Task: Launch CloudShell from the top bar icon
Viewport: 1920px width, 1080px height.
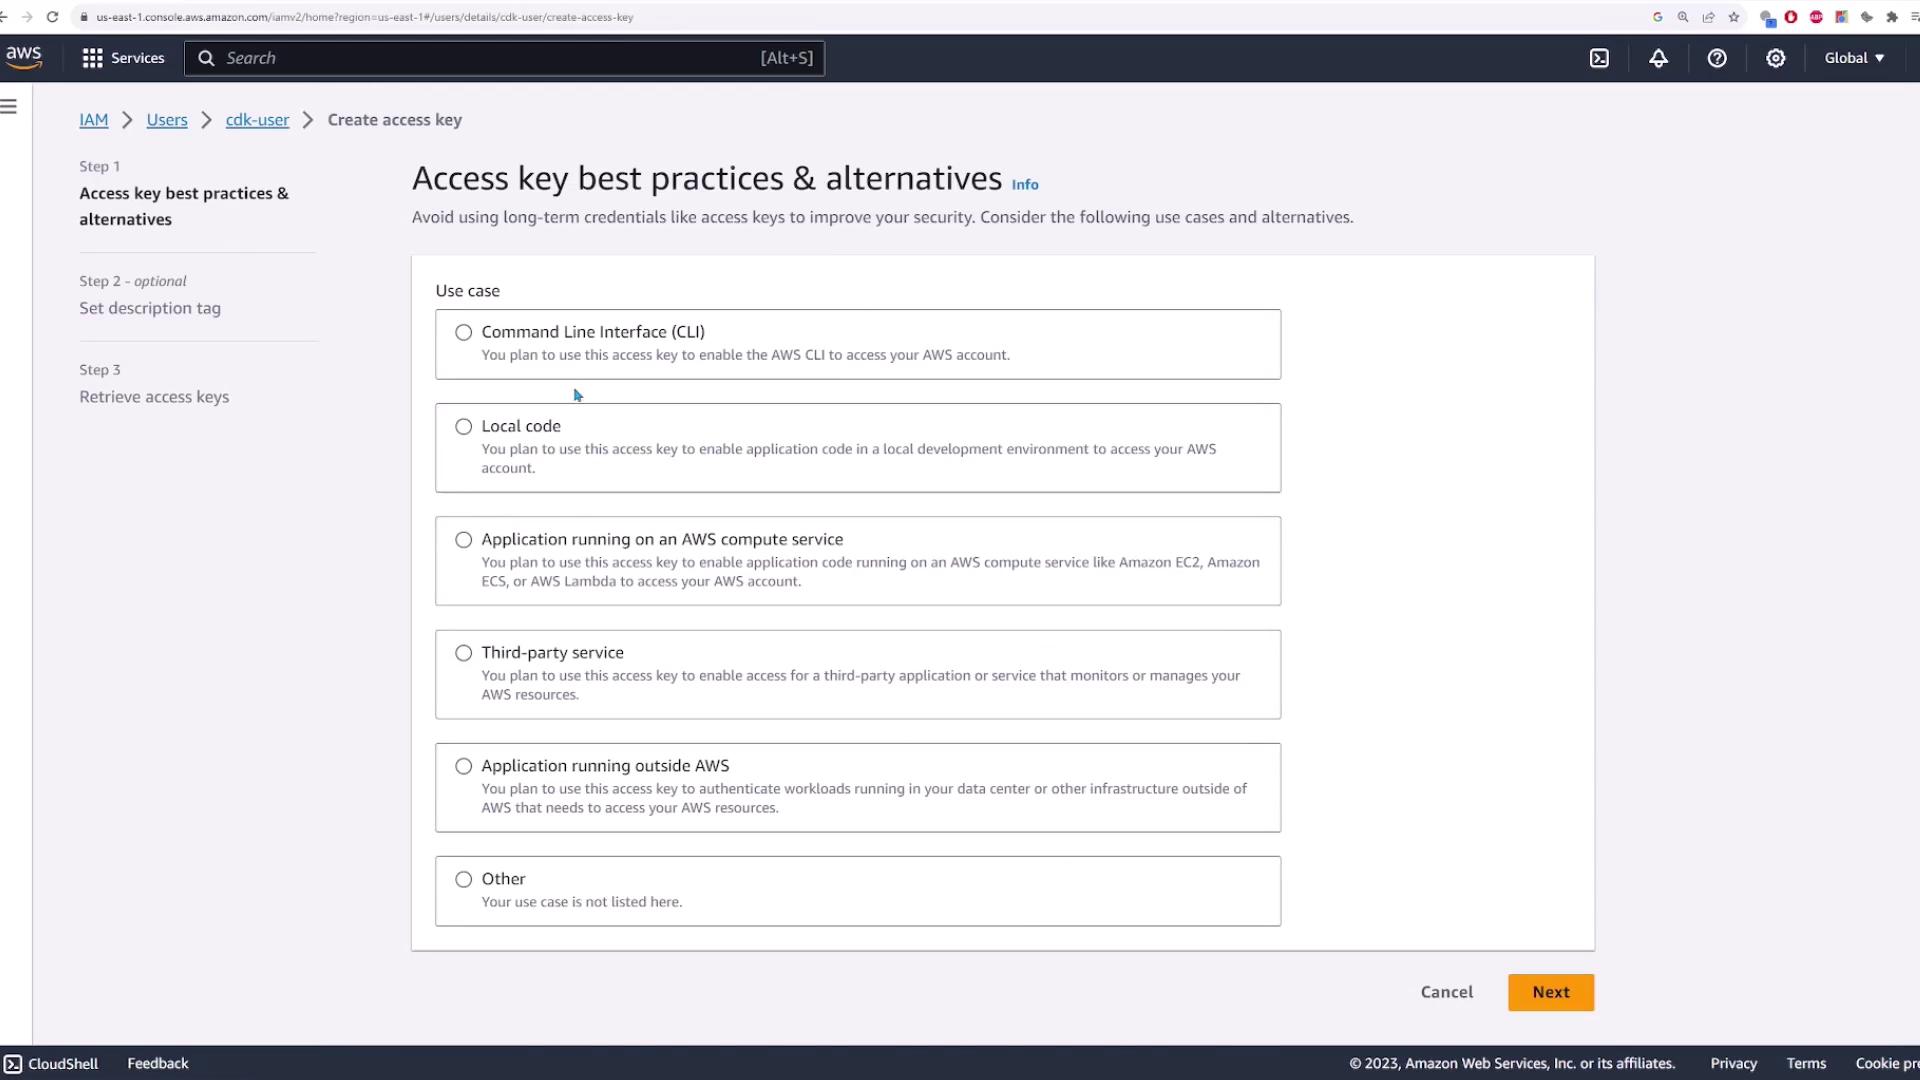Action: (x=1599, y=58)
